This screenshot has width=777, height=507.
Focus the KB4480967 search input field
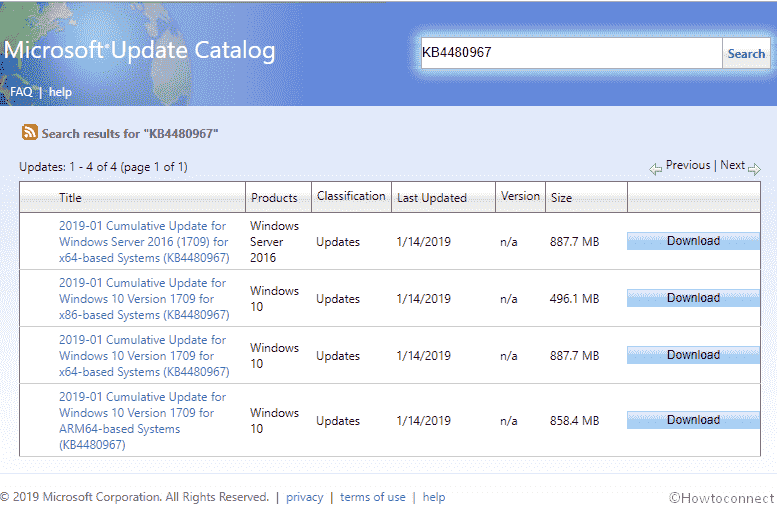(571, 53)
